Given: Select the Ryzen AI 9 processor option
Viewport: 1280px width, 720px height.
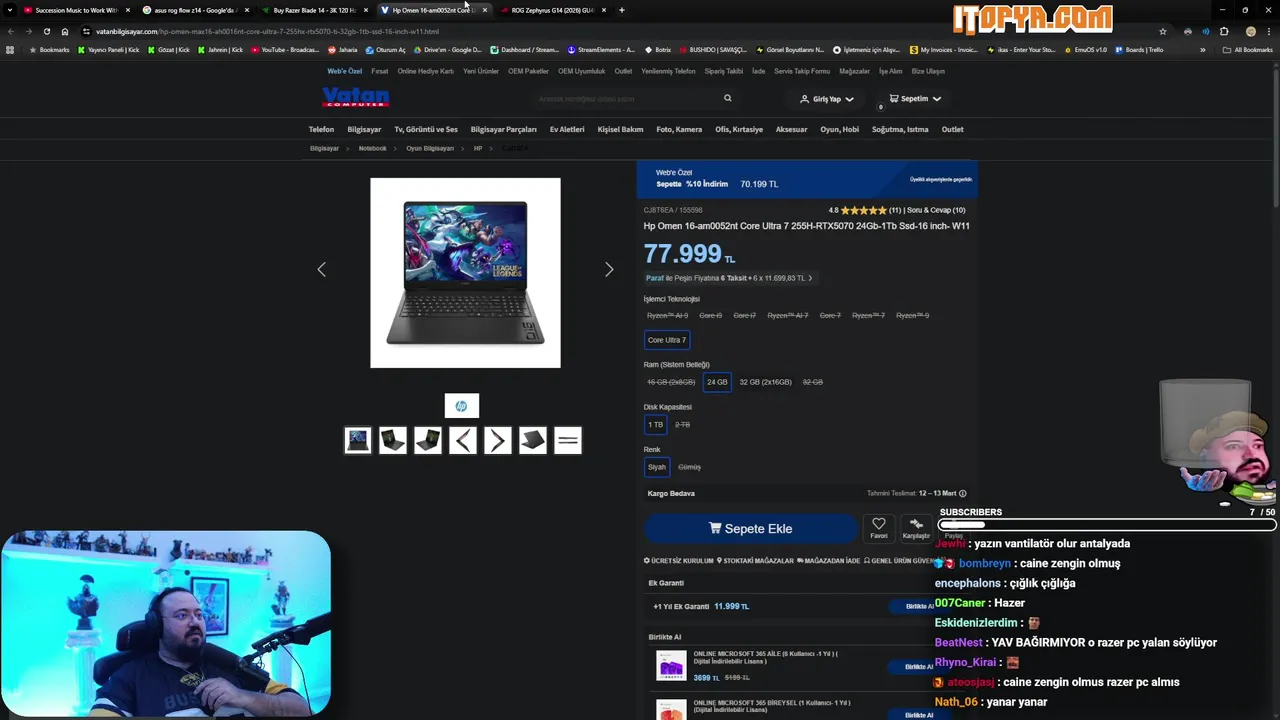Looking at the screenshot, I should [x=667, y=315].
